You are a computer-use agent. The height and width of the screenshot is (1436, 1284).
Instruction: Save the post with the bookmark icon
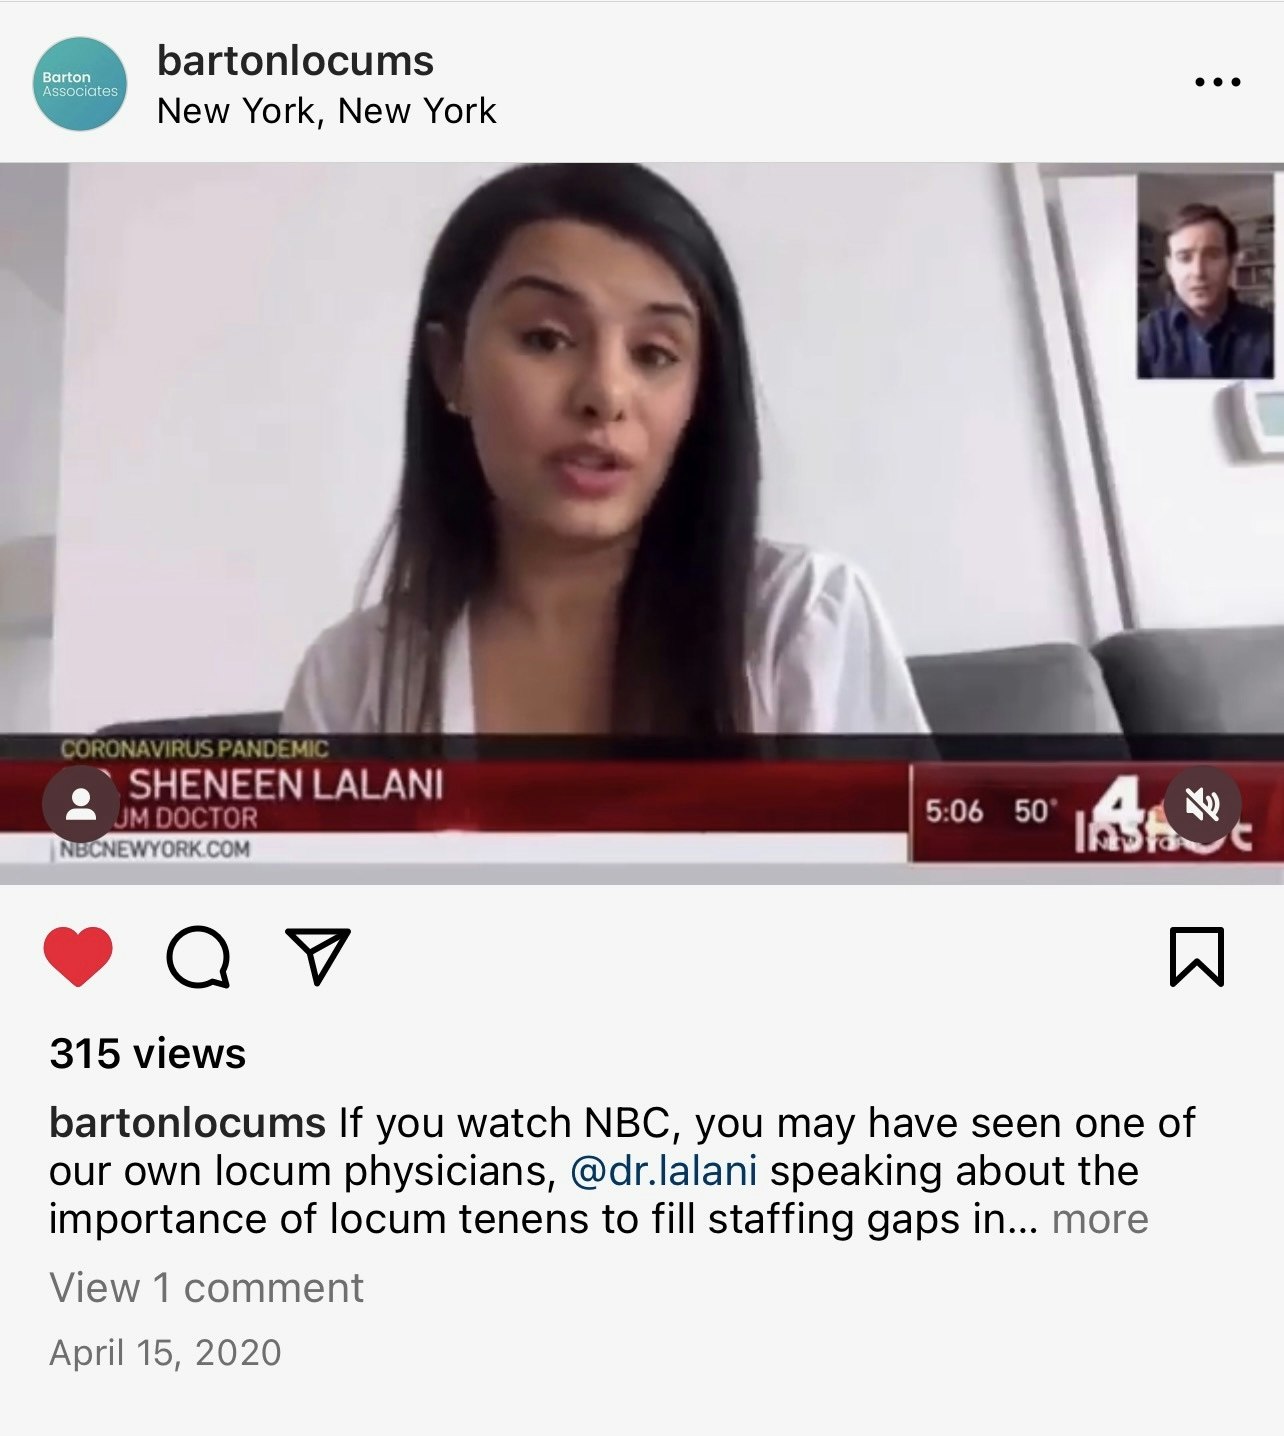click(x=1197, y=957)
